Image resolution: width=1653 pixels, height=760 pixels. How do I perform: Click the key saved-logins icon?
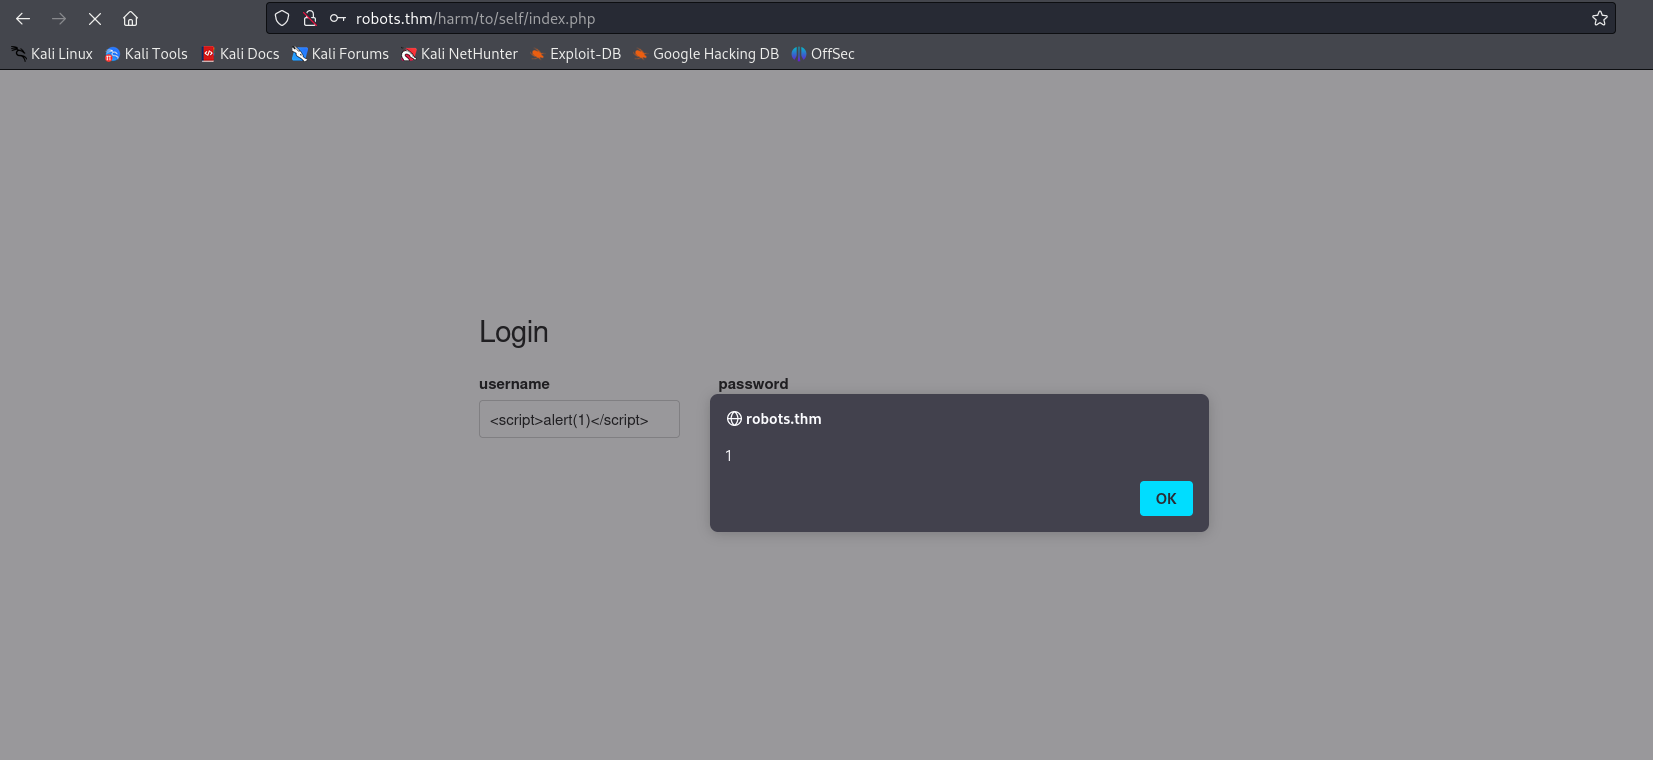(x=338, y=18)
